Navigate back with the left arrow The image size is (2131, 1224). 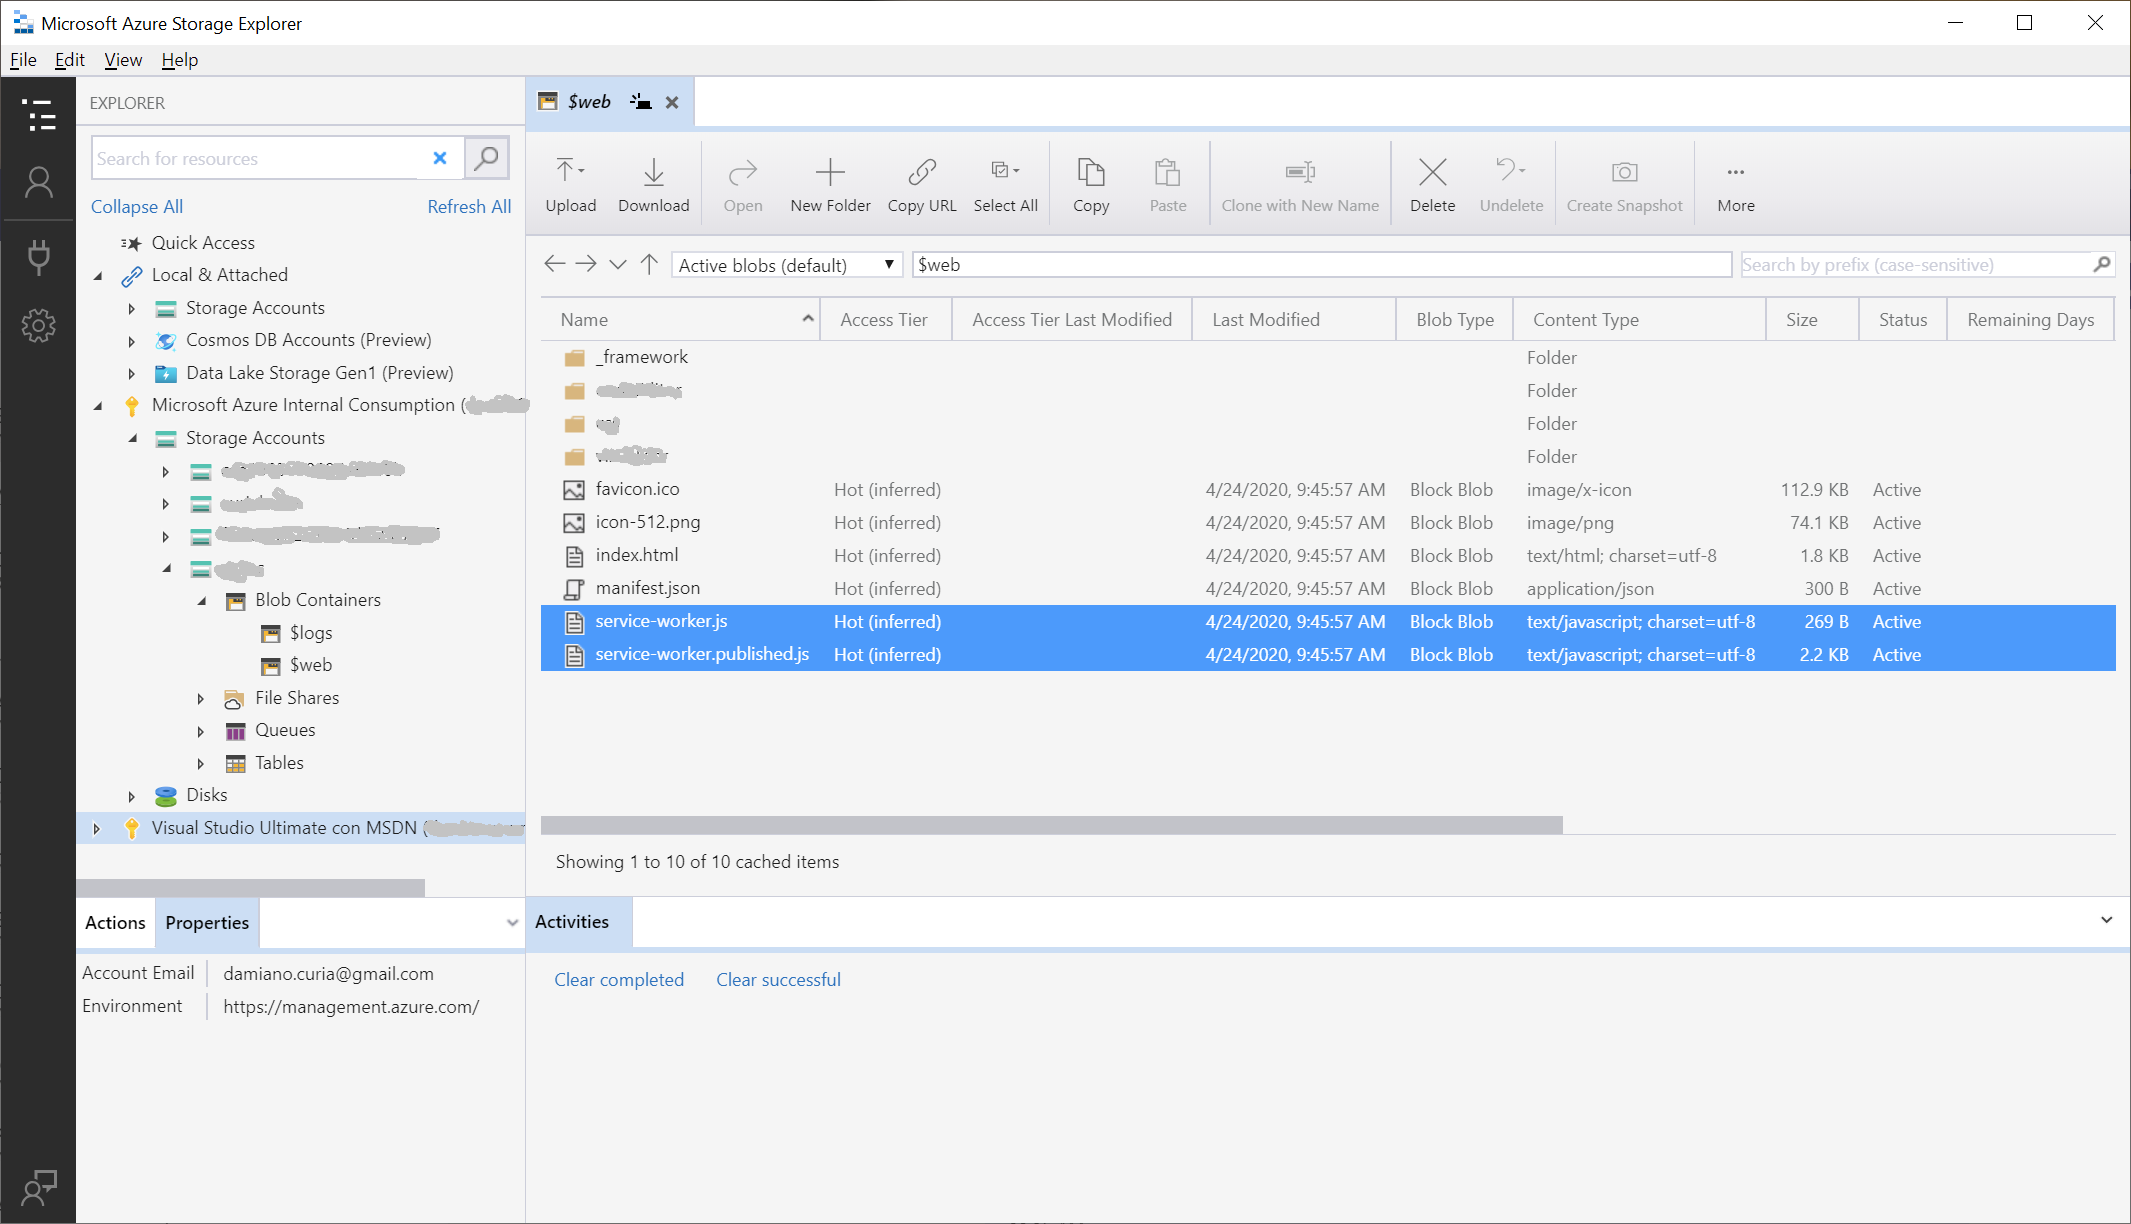555,264
